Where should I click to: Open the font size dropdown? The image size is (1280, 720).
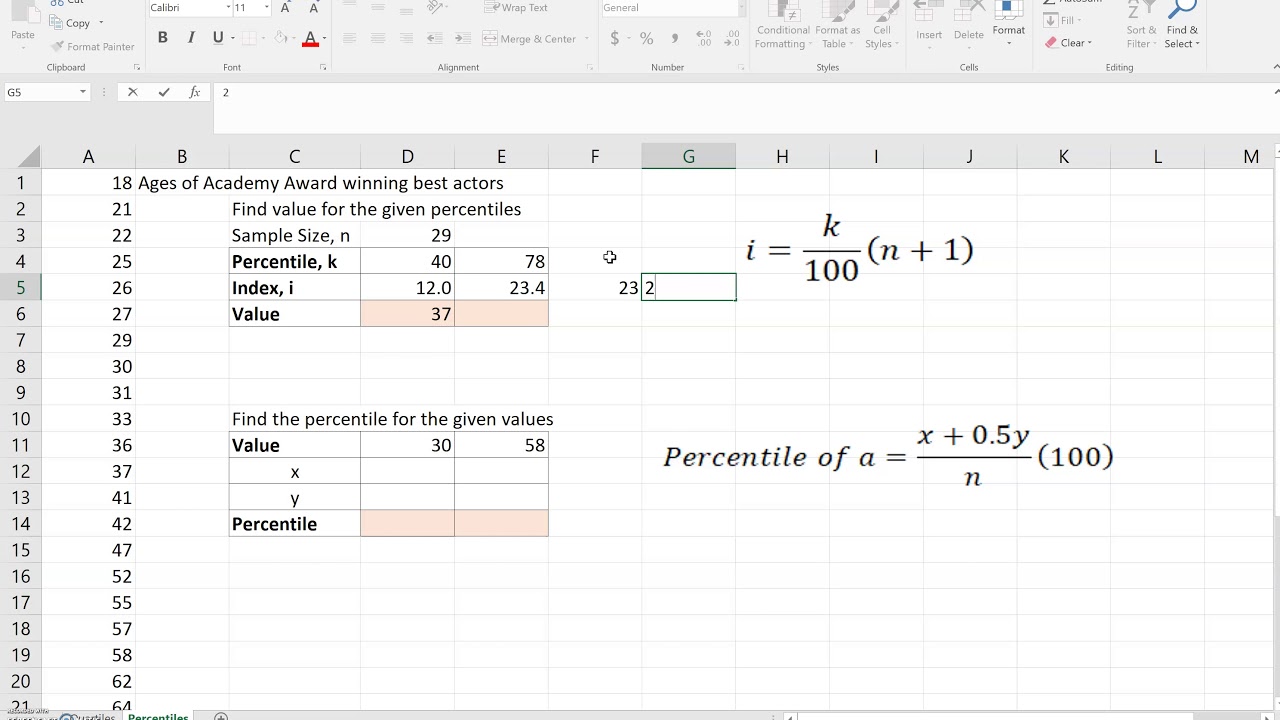point(266,8)
